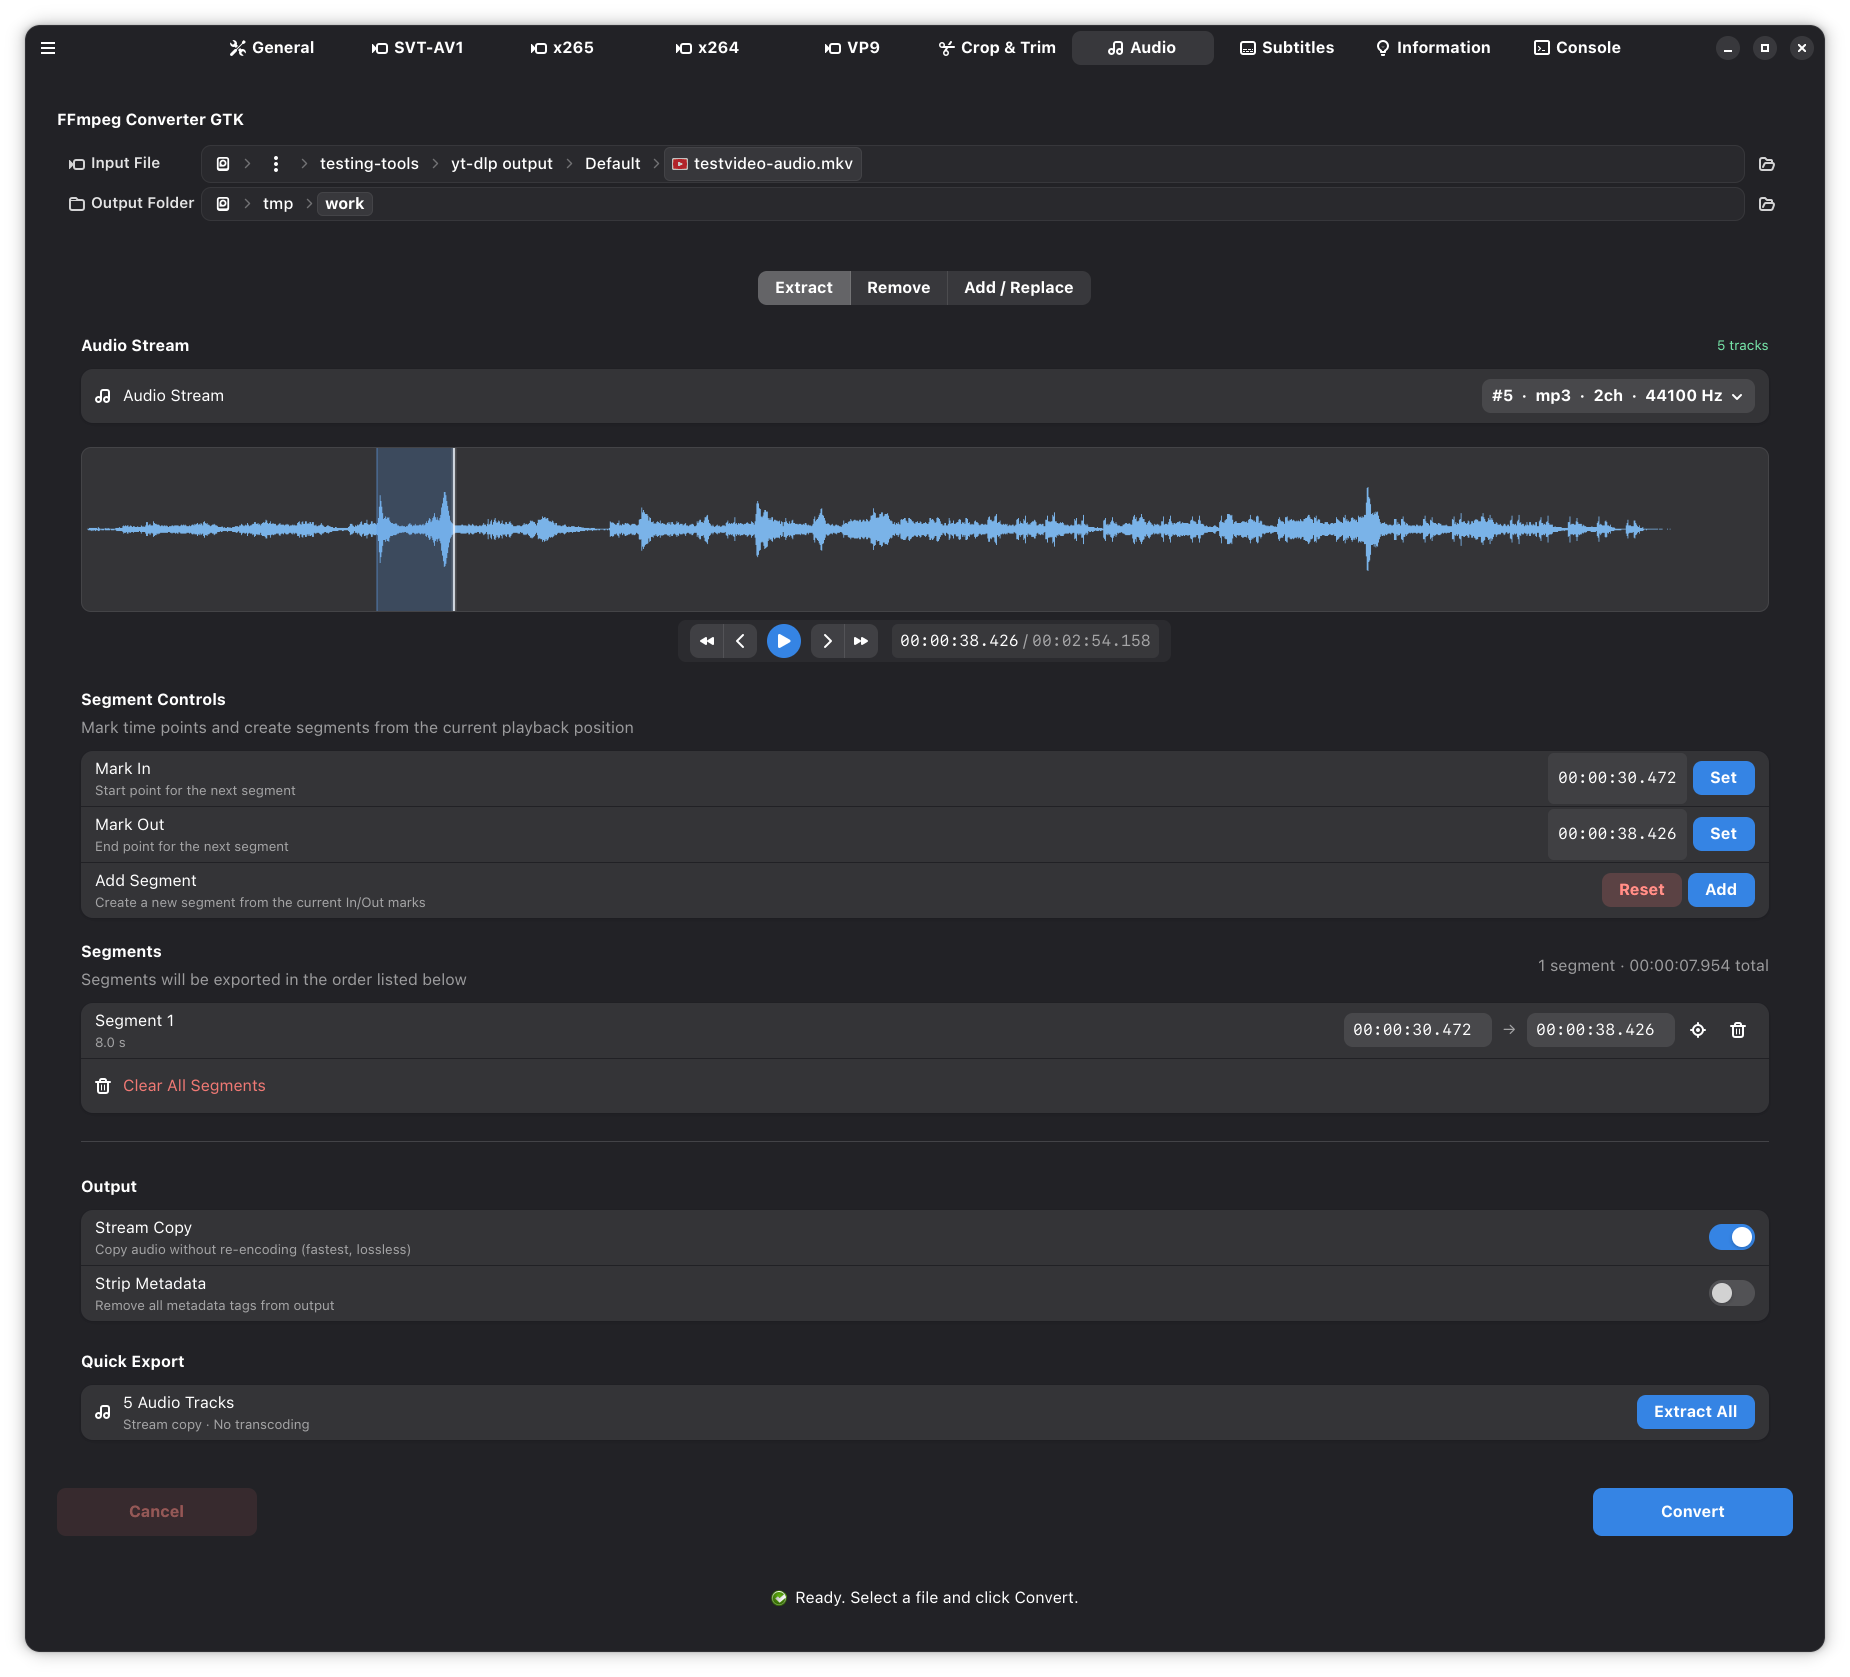Start conversion with the Convert button
The width and height of the screenshot is (1850, 1677).
tap(1692, 1512)
